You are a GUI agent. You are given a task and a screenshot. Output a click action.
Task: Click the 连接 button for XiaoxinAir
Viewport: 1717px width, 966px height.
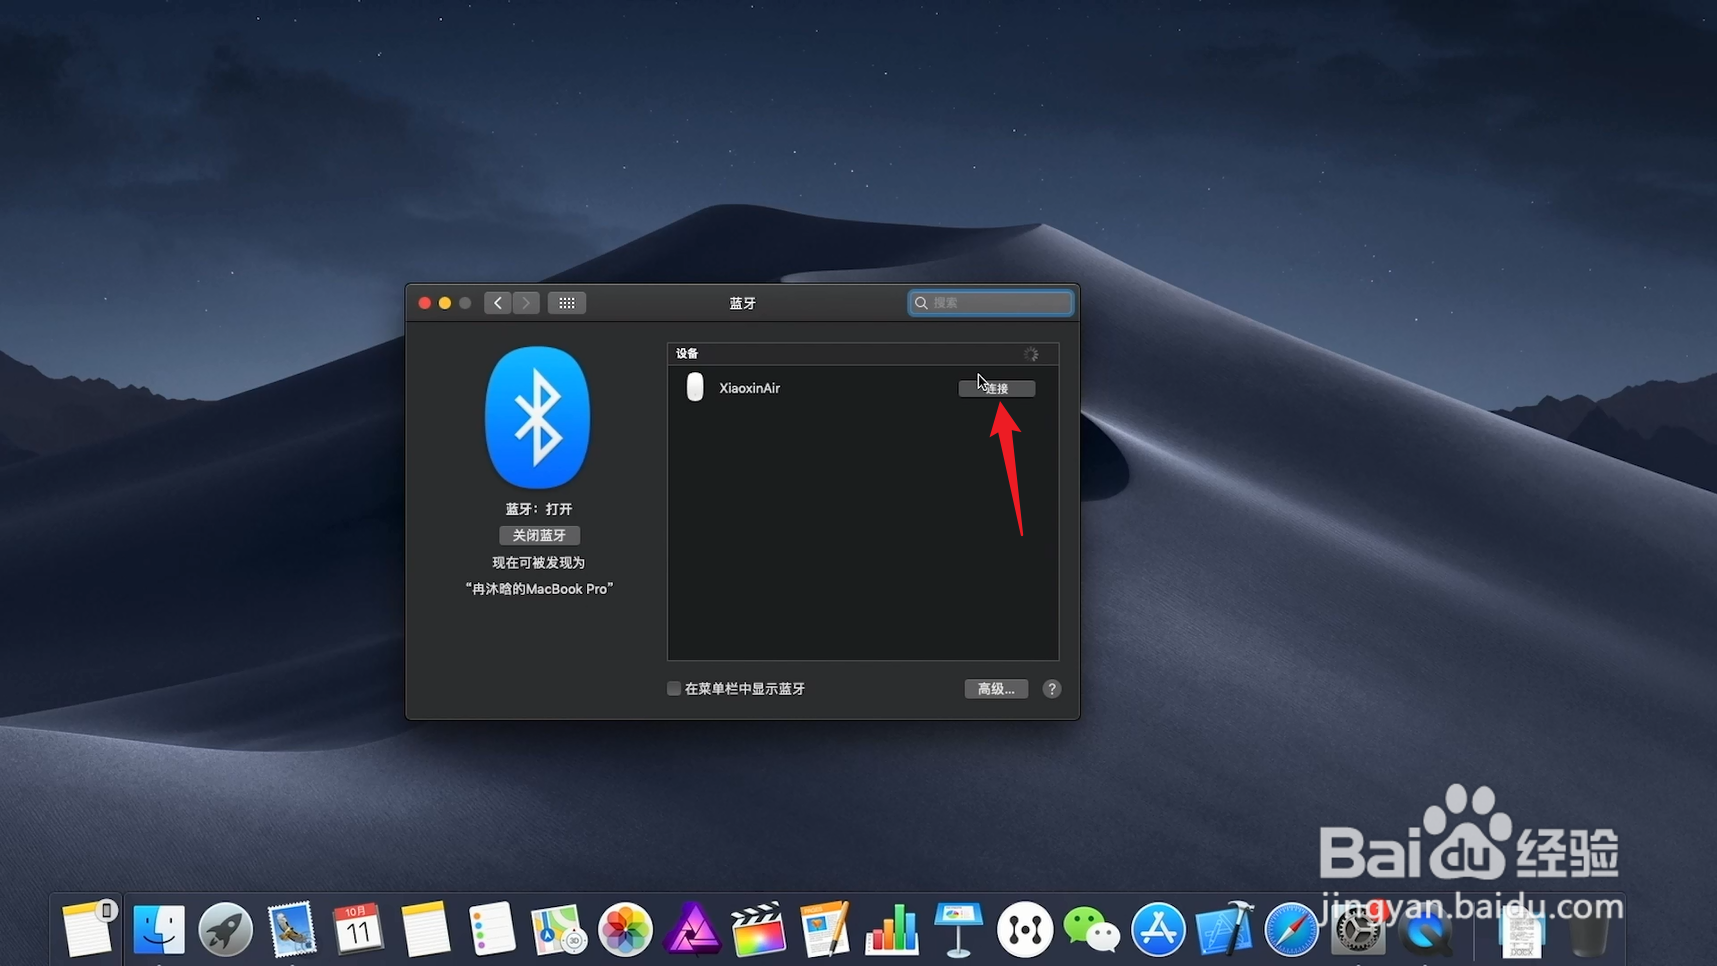[996, 388]
